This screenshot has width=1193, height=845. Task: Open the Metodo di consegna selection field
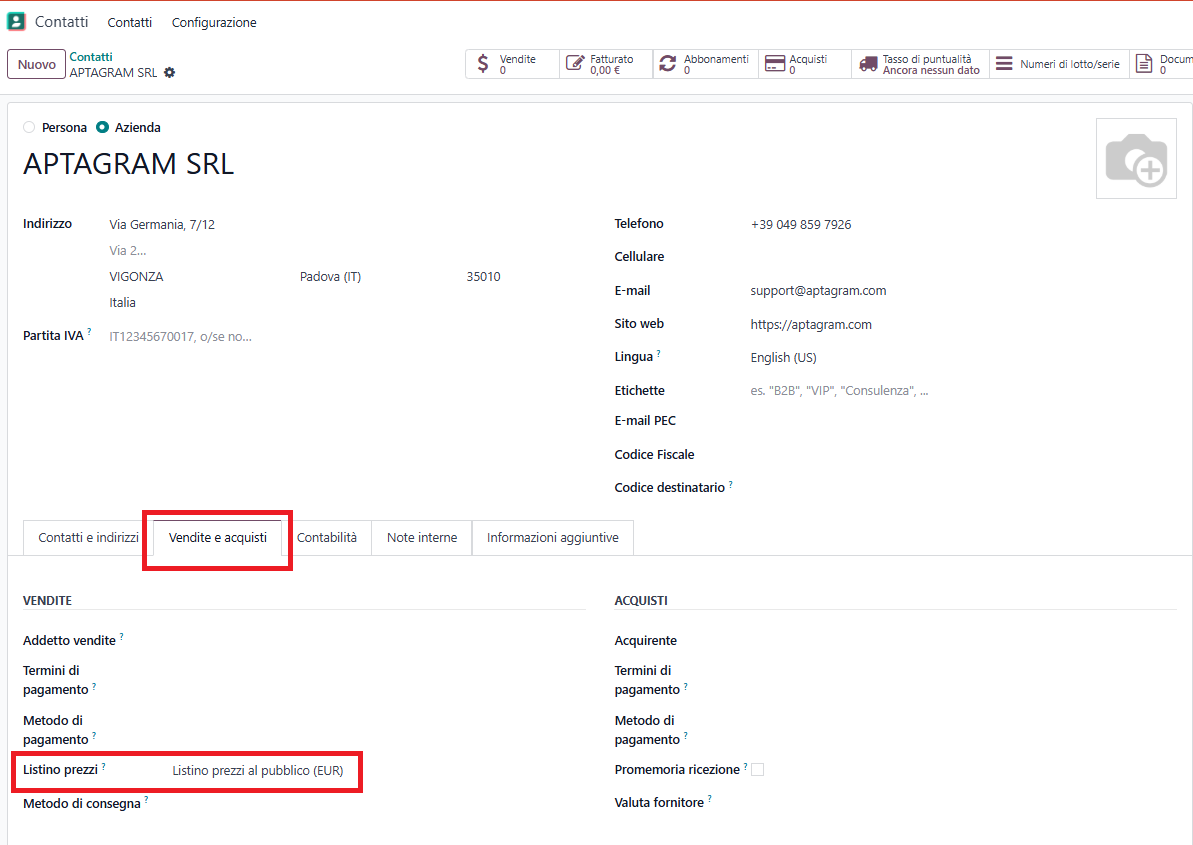click(378, 803)
